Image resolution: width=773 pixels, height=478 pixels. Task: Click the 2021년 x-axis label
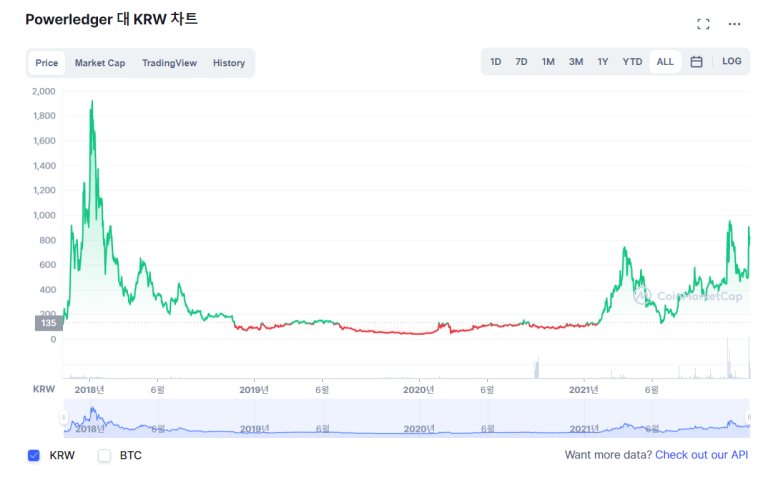pos(584,390)
